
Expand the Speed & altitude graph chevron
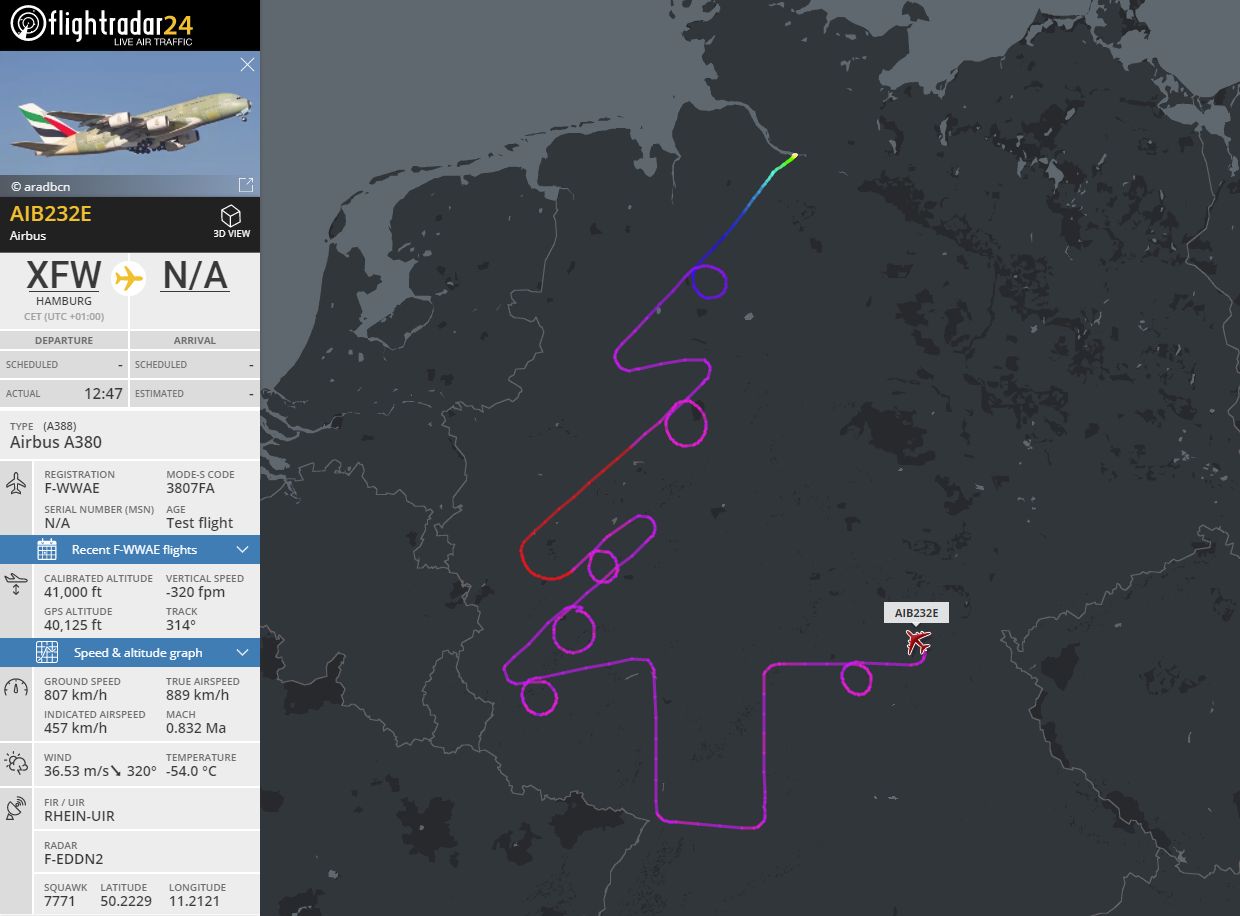242,653
